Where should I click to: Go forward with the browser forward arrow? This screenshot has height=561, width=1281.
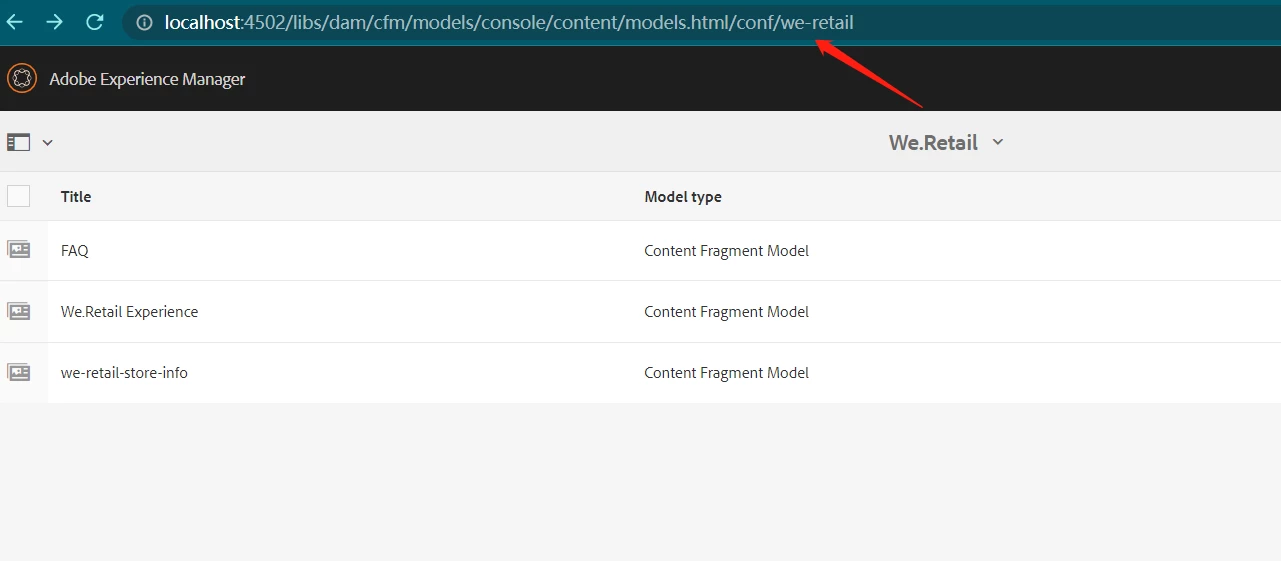[55, 22]
